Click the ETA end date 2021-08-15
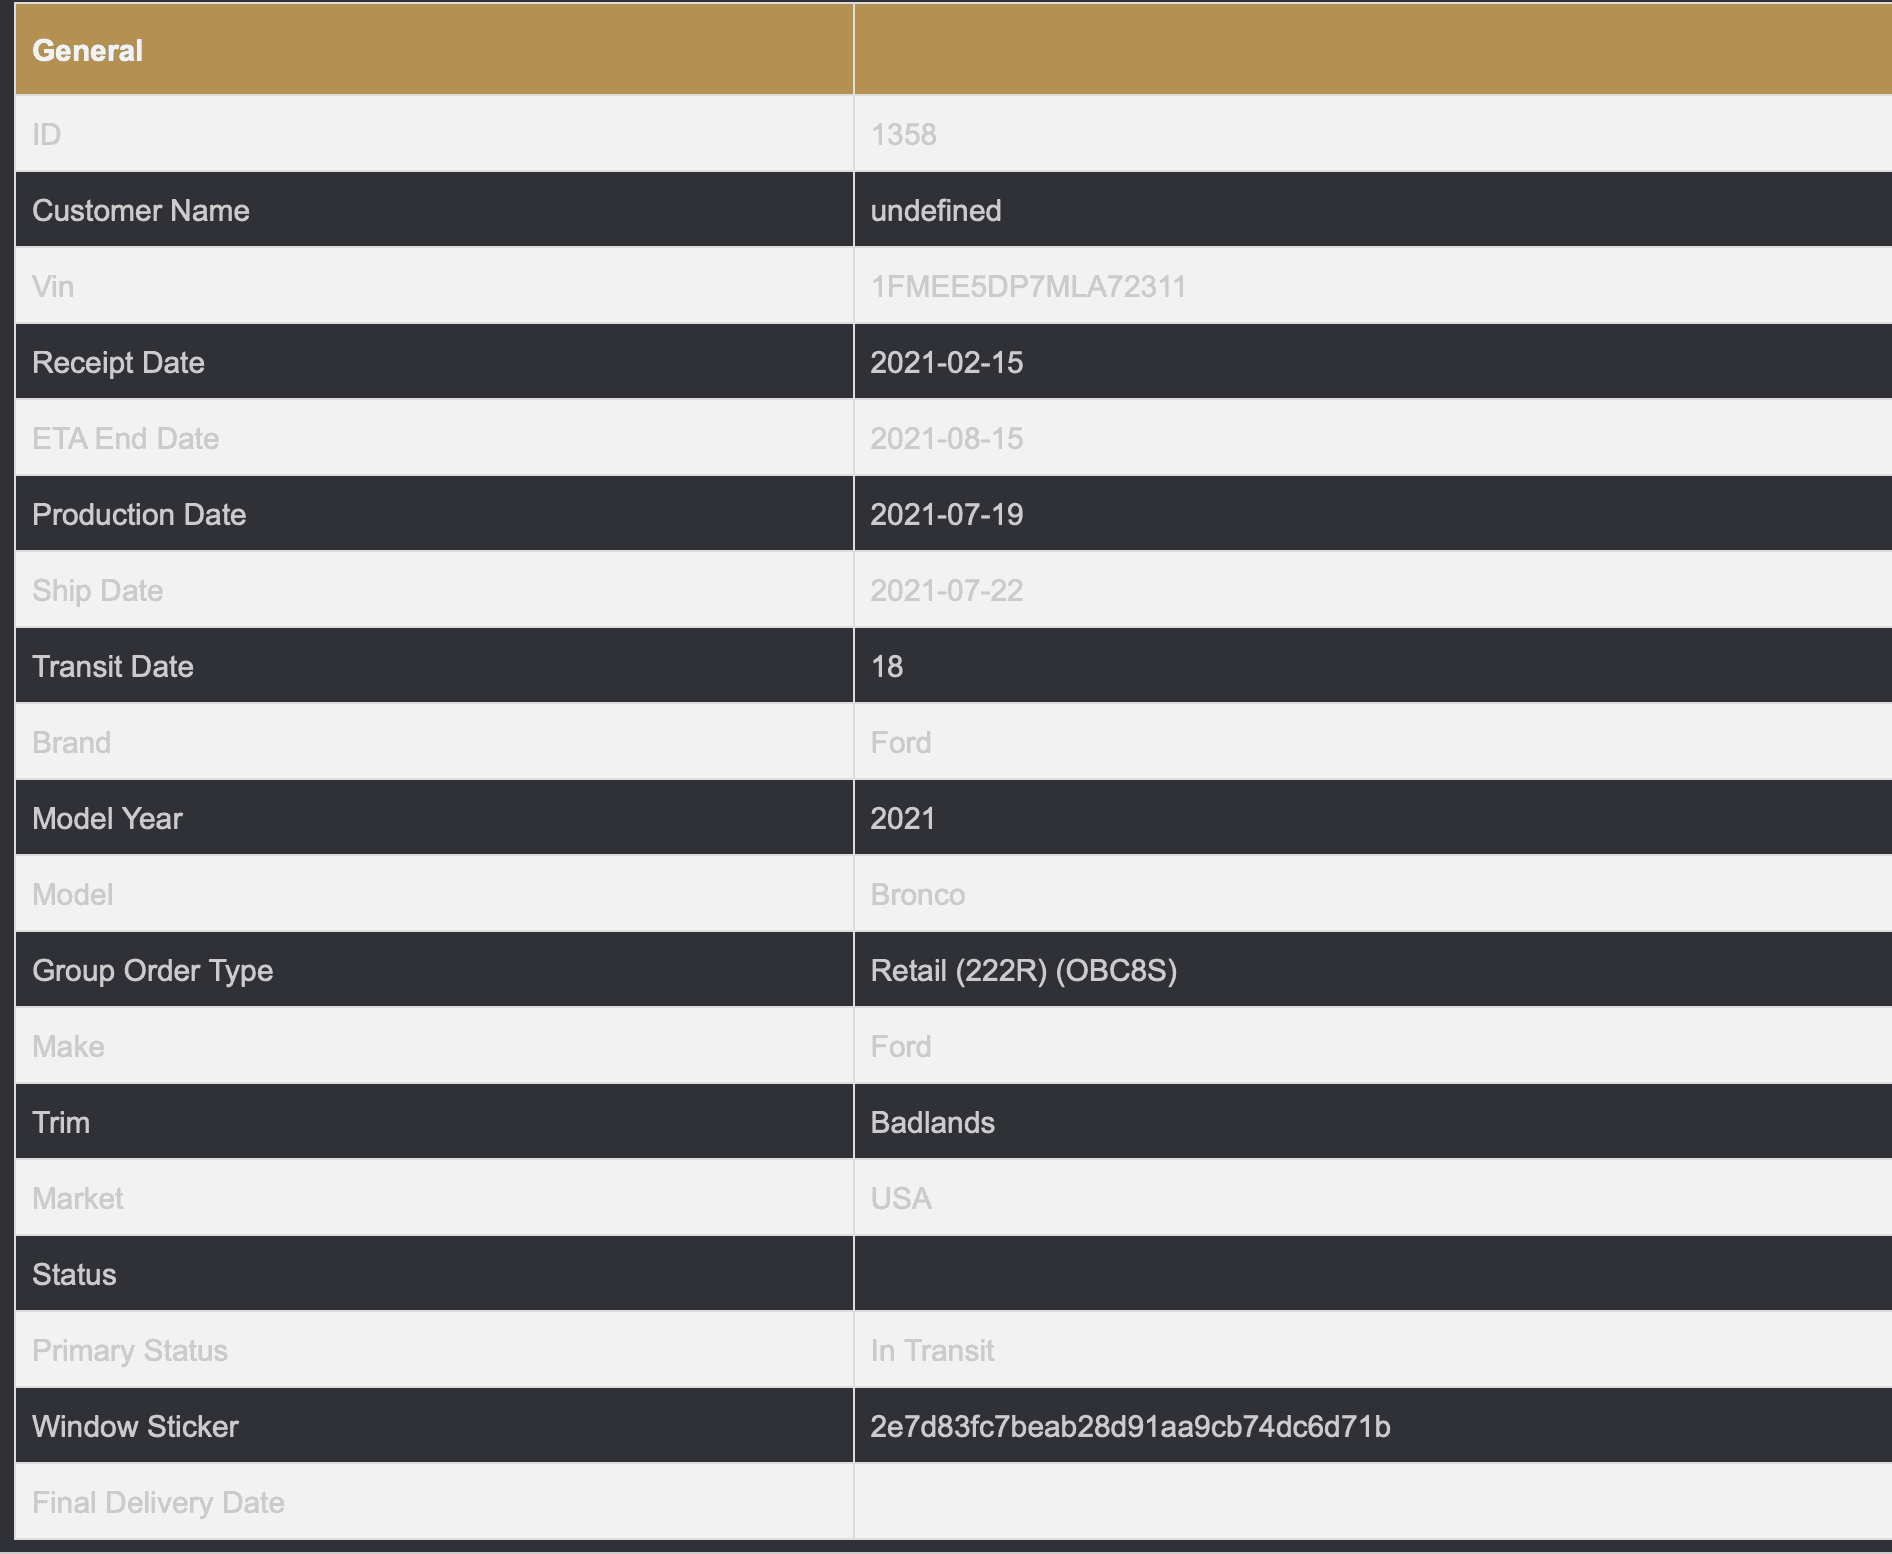Screen dimensions: 1892x1554 947,438
